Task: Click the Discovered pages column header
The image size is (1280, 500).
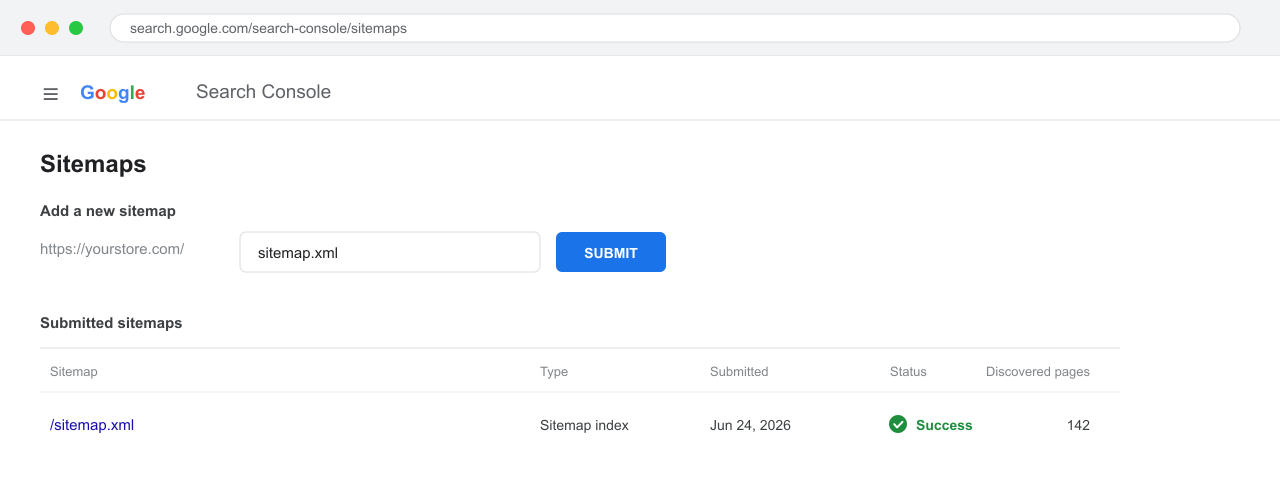Action: pos(1038,372)
